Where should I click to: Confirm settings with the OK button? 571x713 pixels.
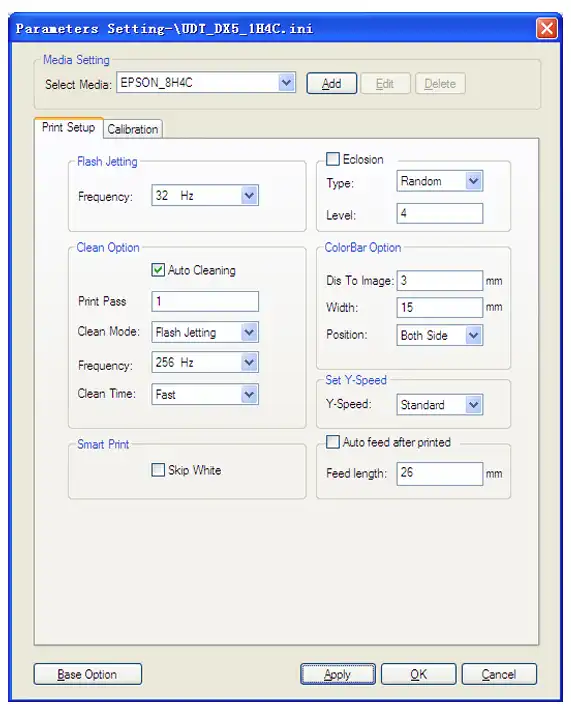[418, 674]
